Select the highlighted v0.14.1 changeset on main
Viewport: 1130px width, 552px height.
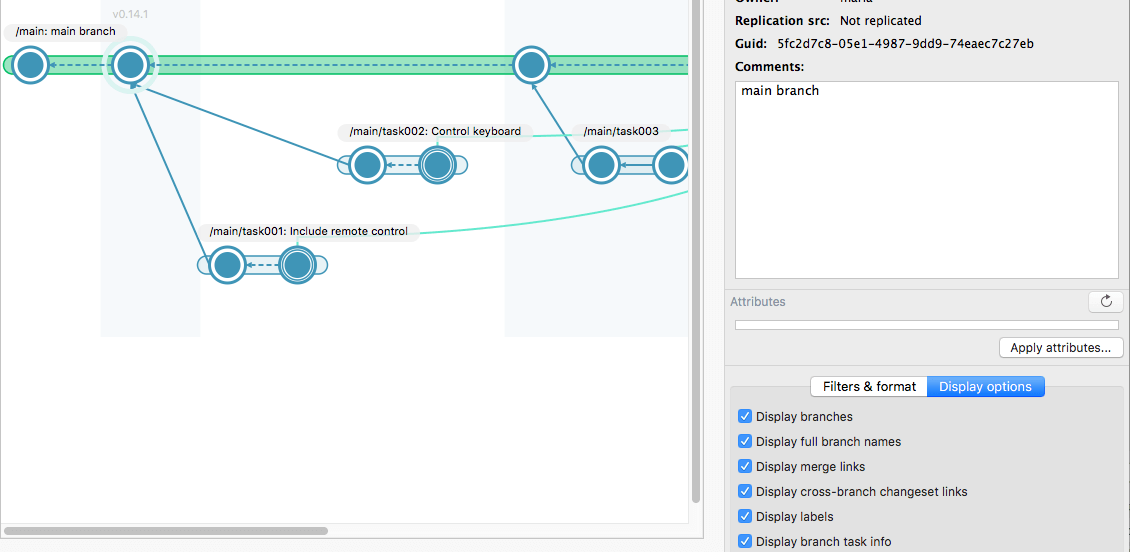click(x=130, y=65)
